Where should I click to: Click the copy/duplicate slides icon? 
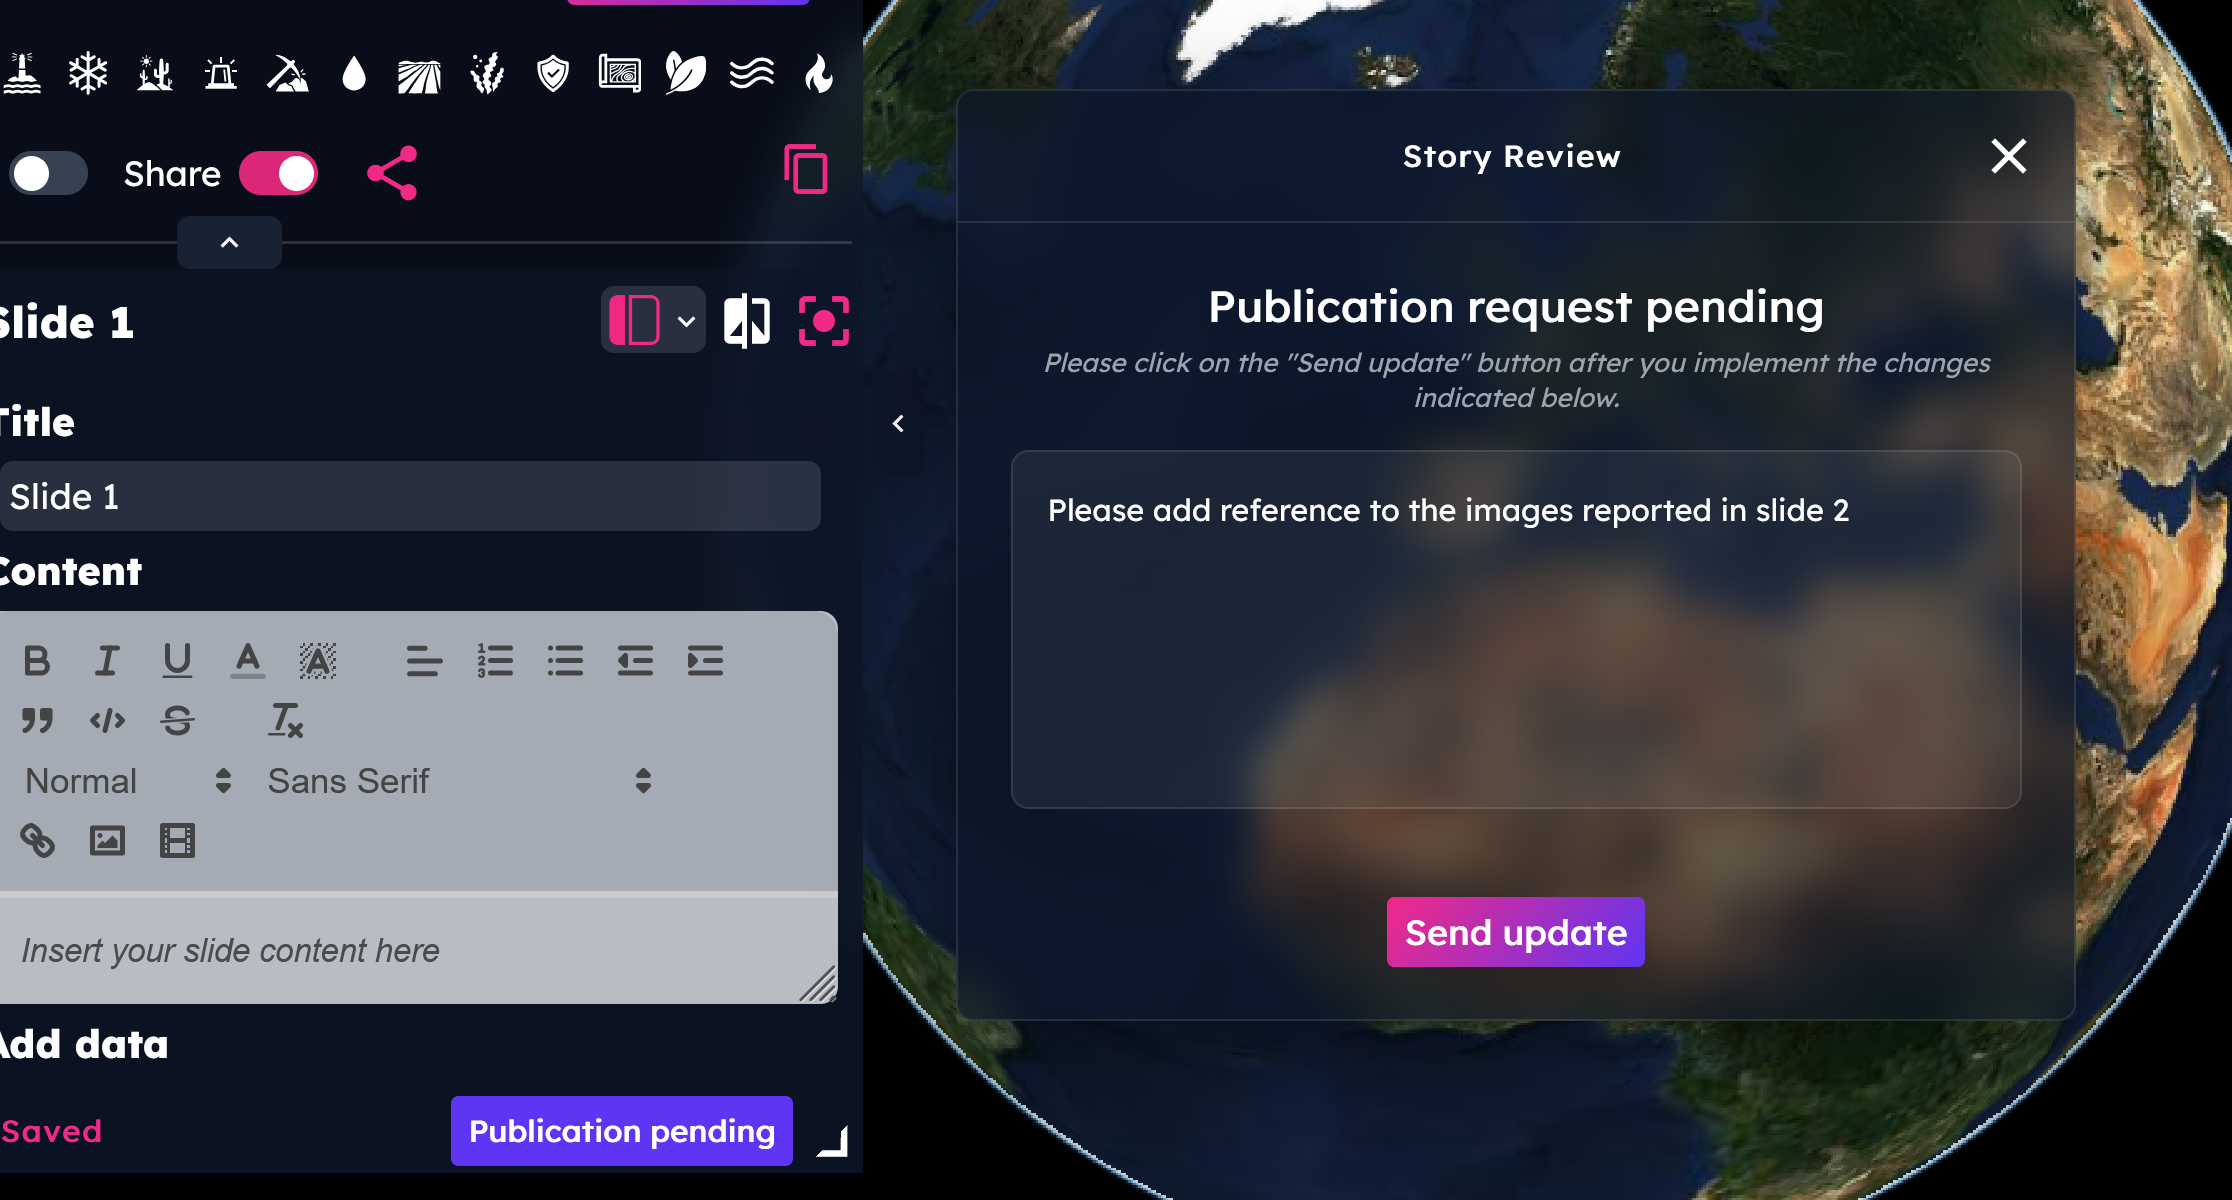(x=806, y=170)
